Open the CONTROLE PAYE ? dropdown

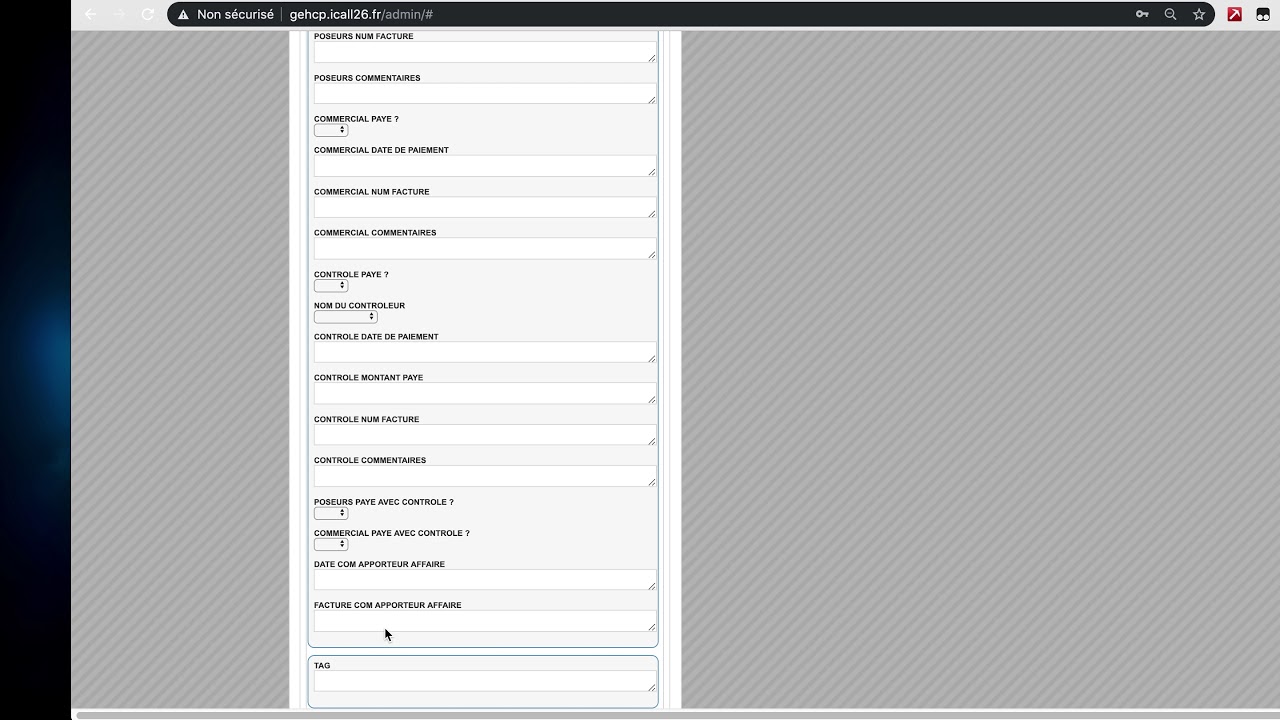(x=331, y=285)
